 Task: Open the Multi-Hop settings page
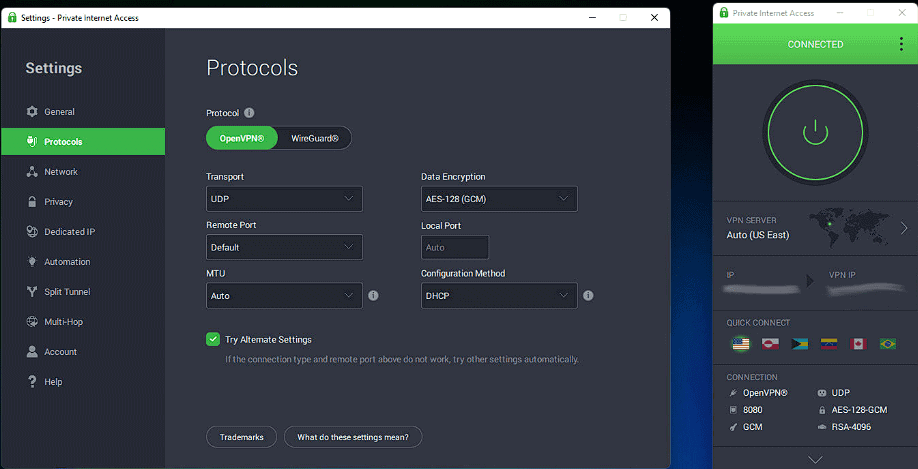click(83, 321)
